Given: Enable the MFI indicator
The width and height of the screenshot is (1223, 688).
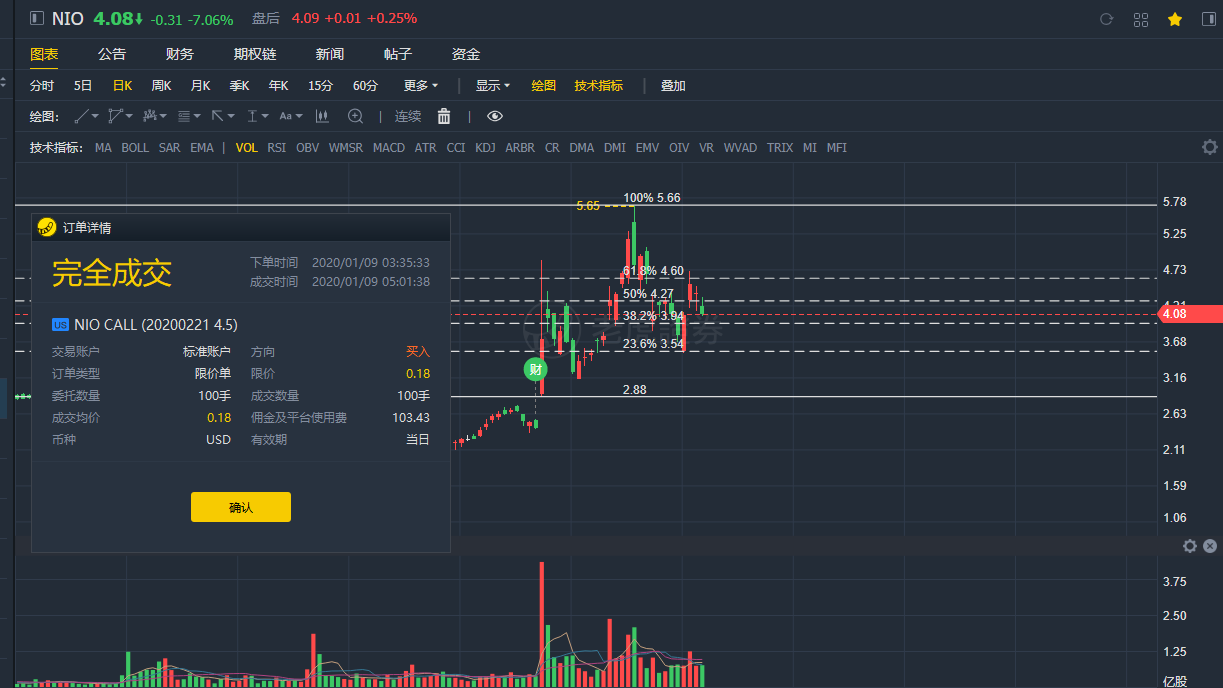Looking at the screenshot, I should (x=837, y=147).
